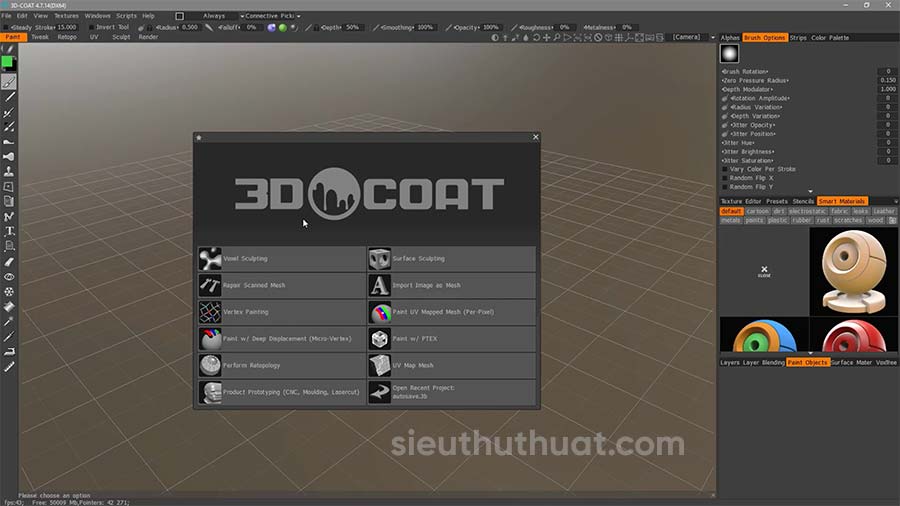
Task: Click the close X smart material item
Action: coord(764,271)
